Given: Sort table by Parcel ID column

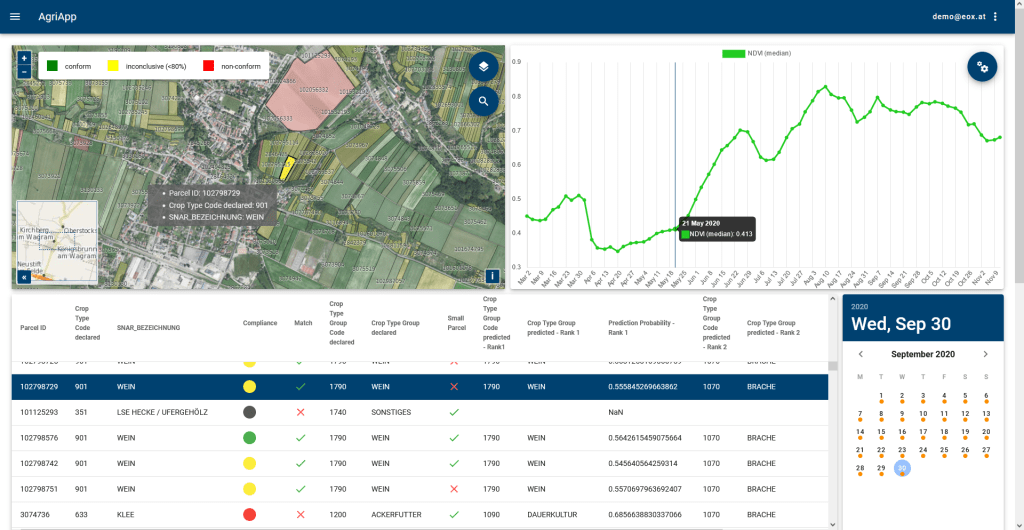Looking at the screenshot, I should click(x=33, y=327).
